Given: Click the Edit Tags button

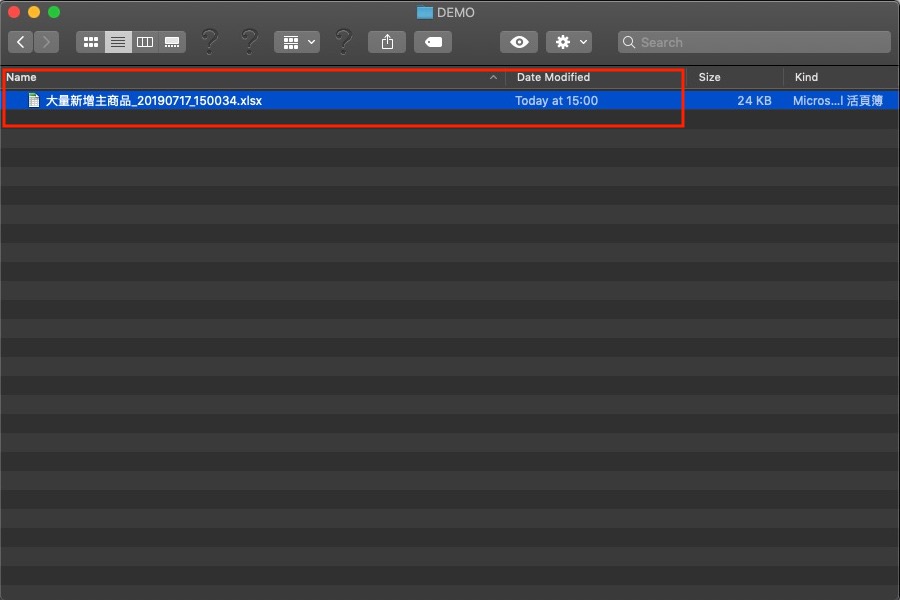Looking at the screenshot, I should [x=433, y=42].
